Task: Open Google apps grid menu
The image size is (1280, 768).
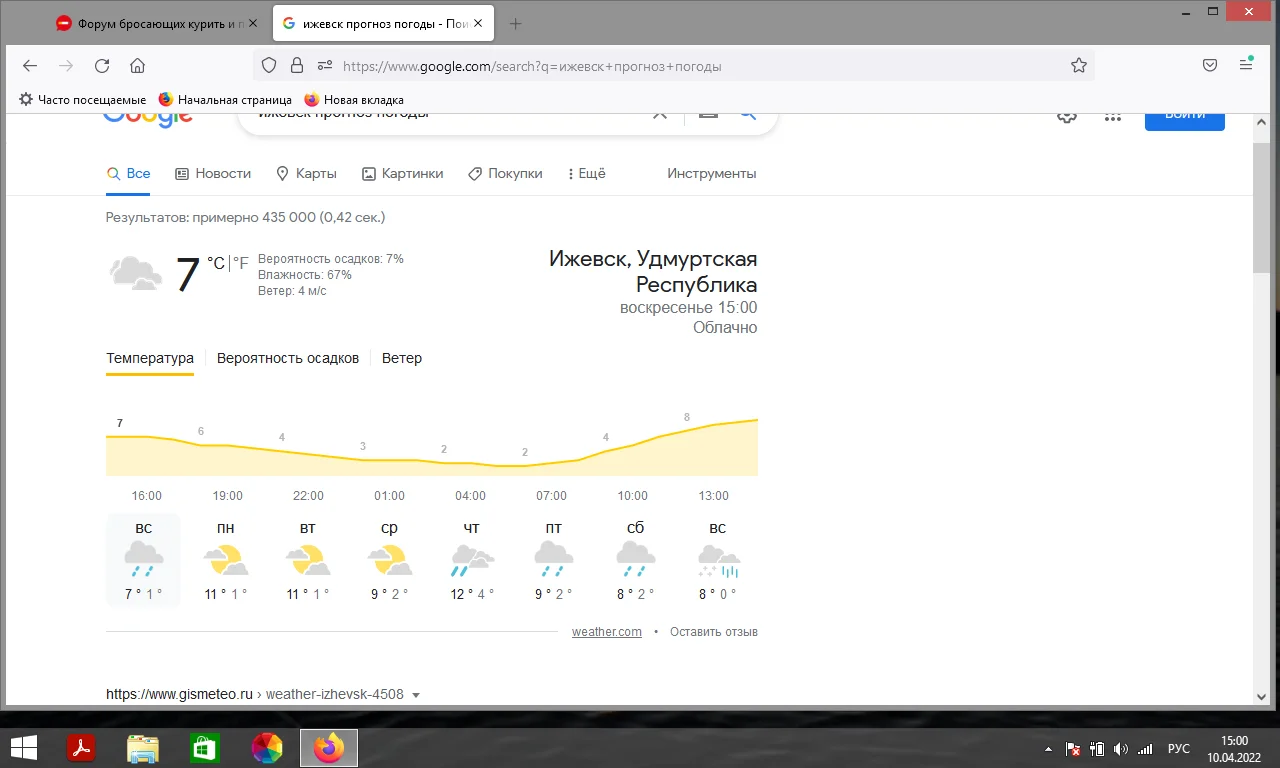Action: click(x=1113, y=116)
